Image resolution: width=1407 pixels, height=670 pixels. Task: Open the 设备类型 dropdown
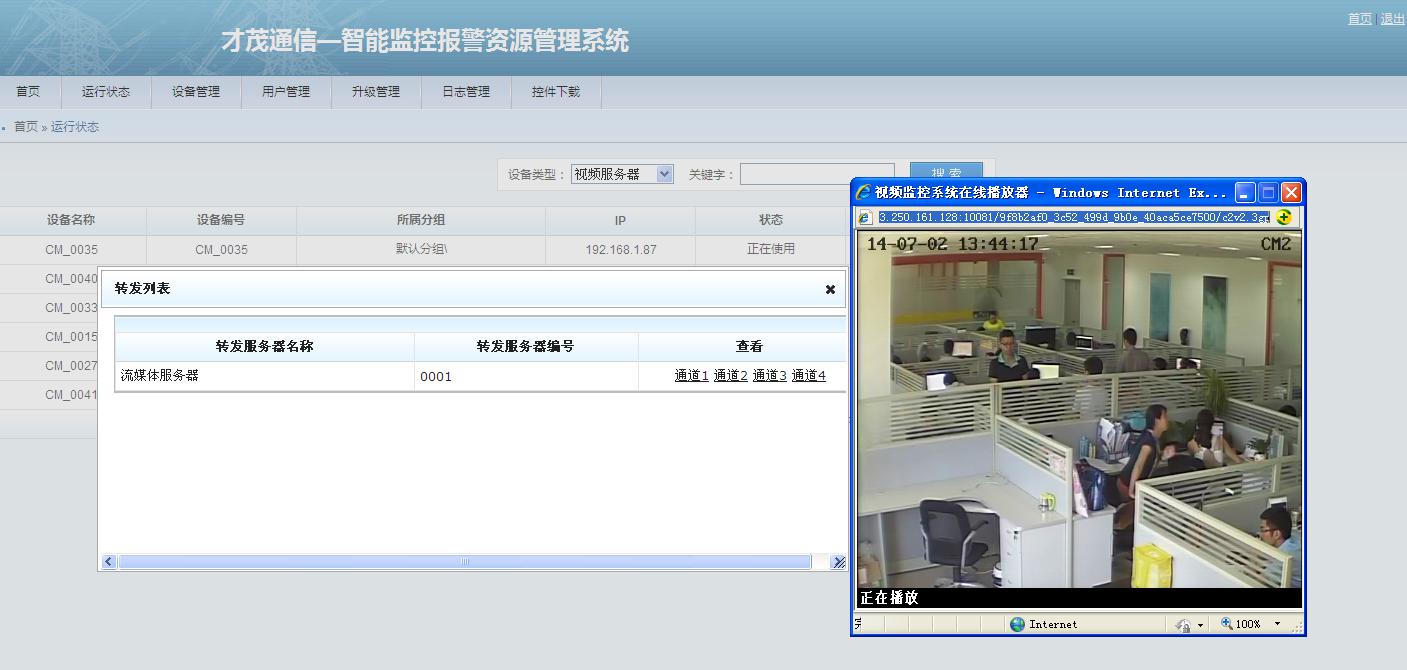(x=622, y=174)
